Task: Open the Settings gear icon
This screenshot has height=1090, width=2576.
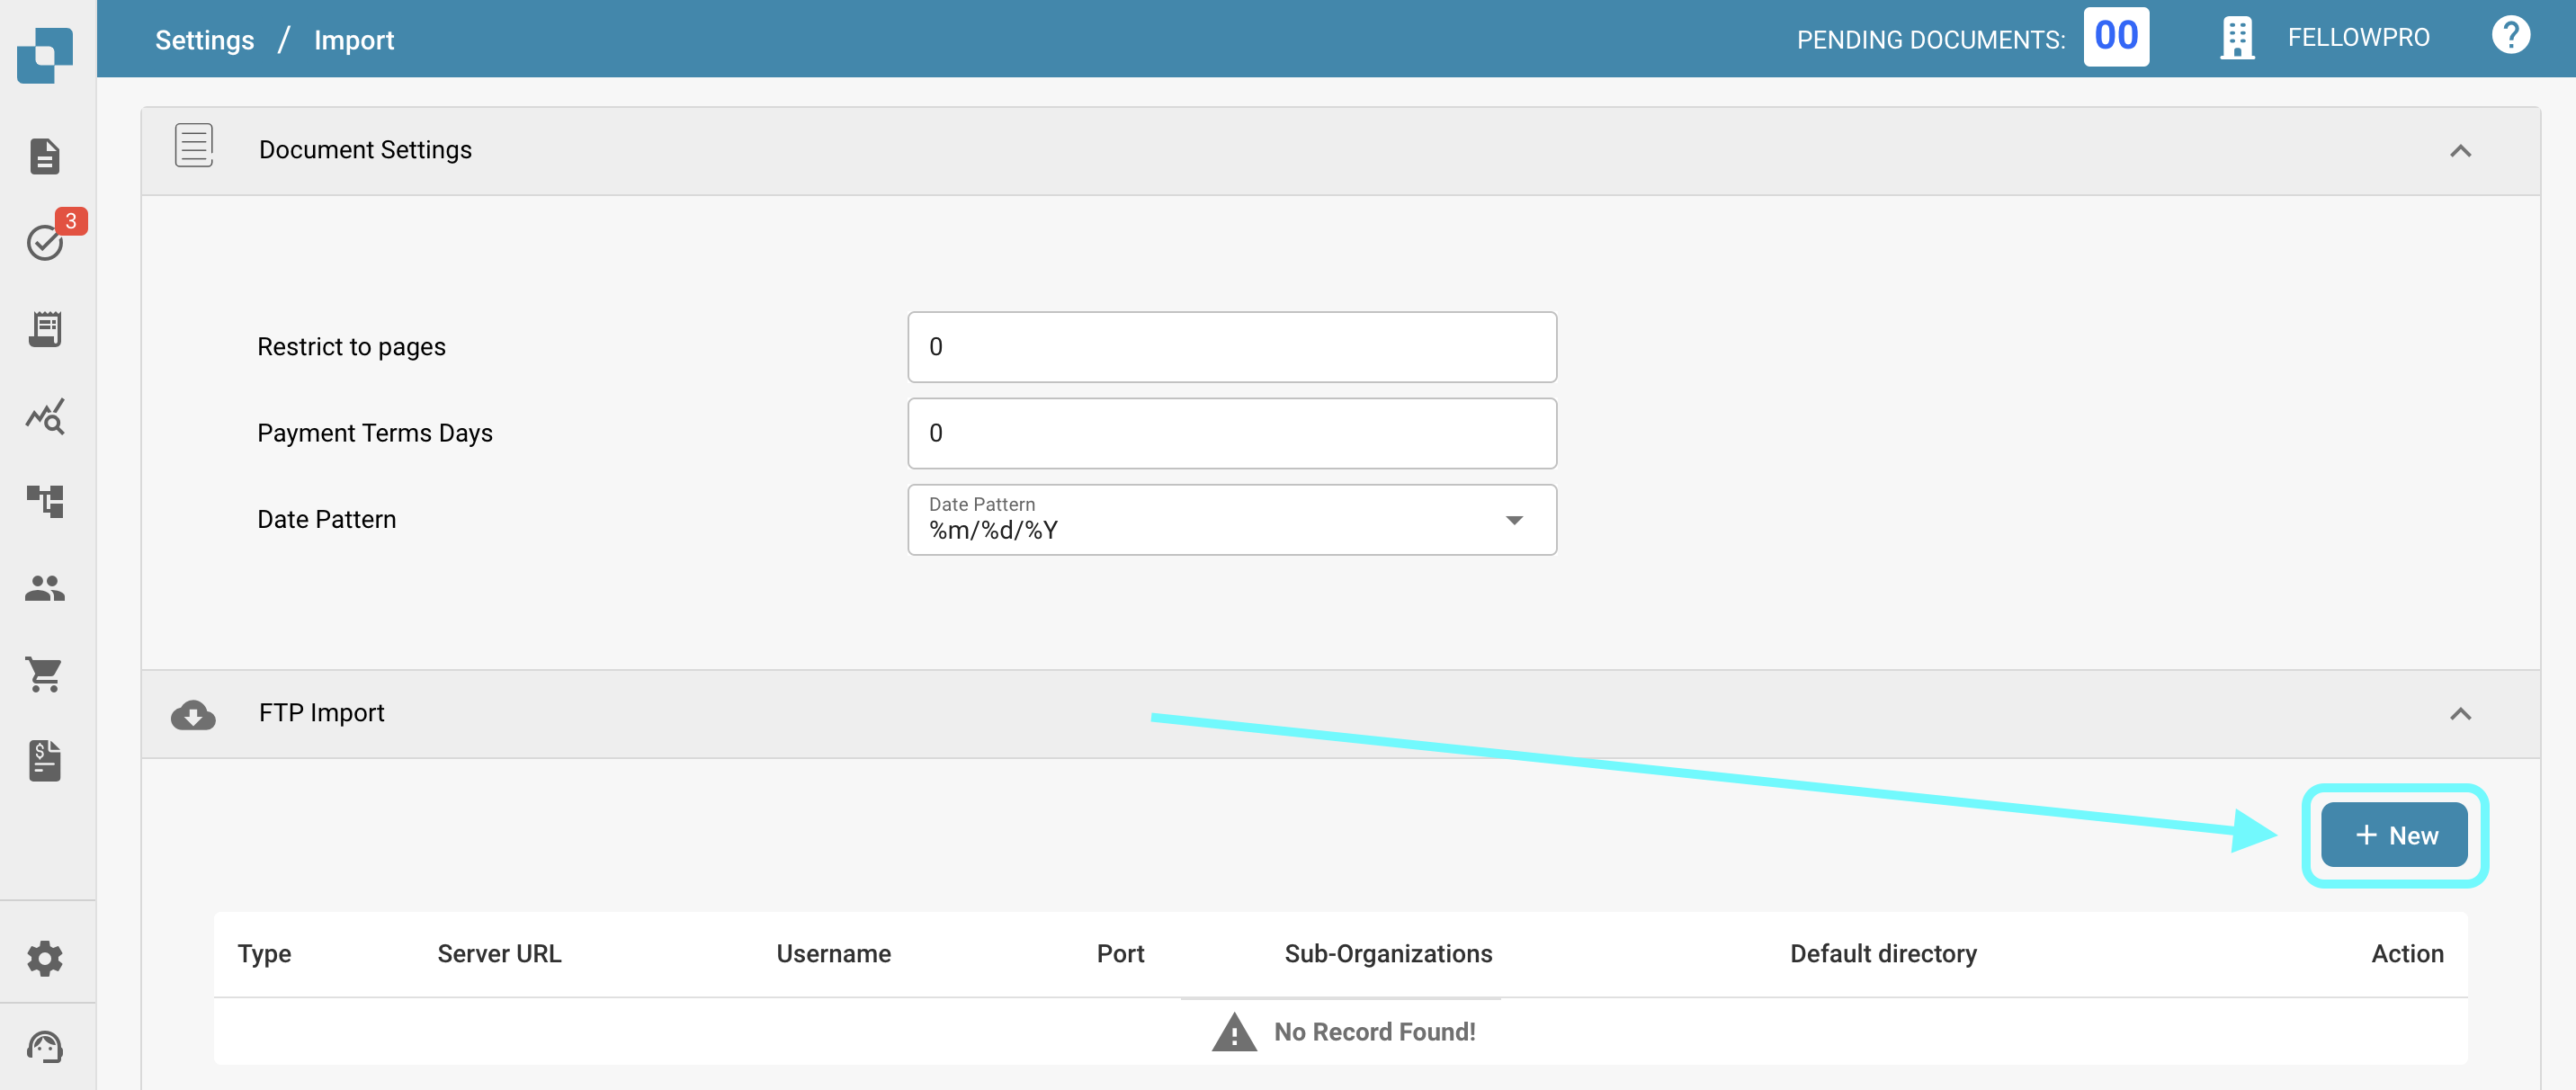Action: point(44,957)
